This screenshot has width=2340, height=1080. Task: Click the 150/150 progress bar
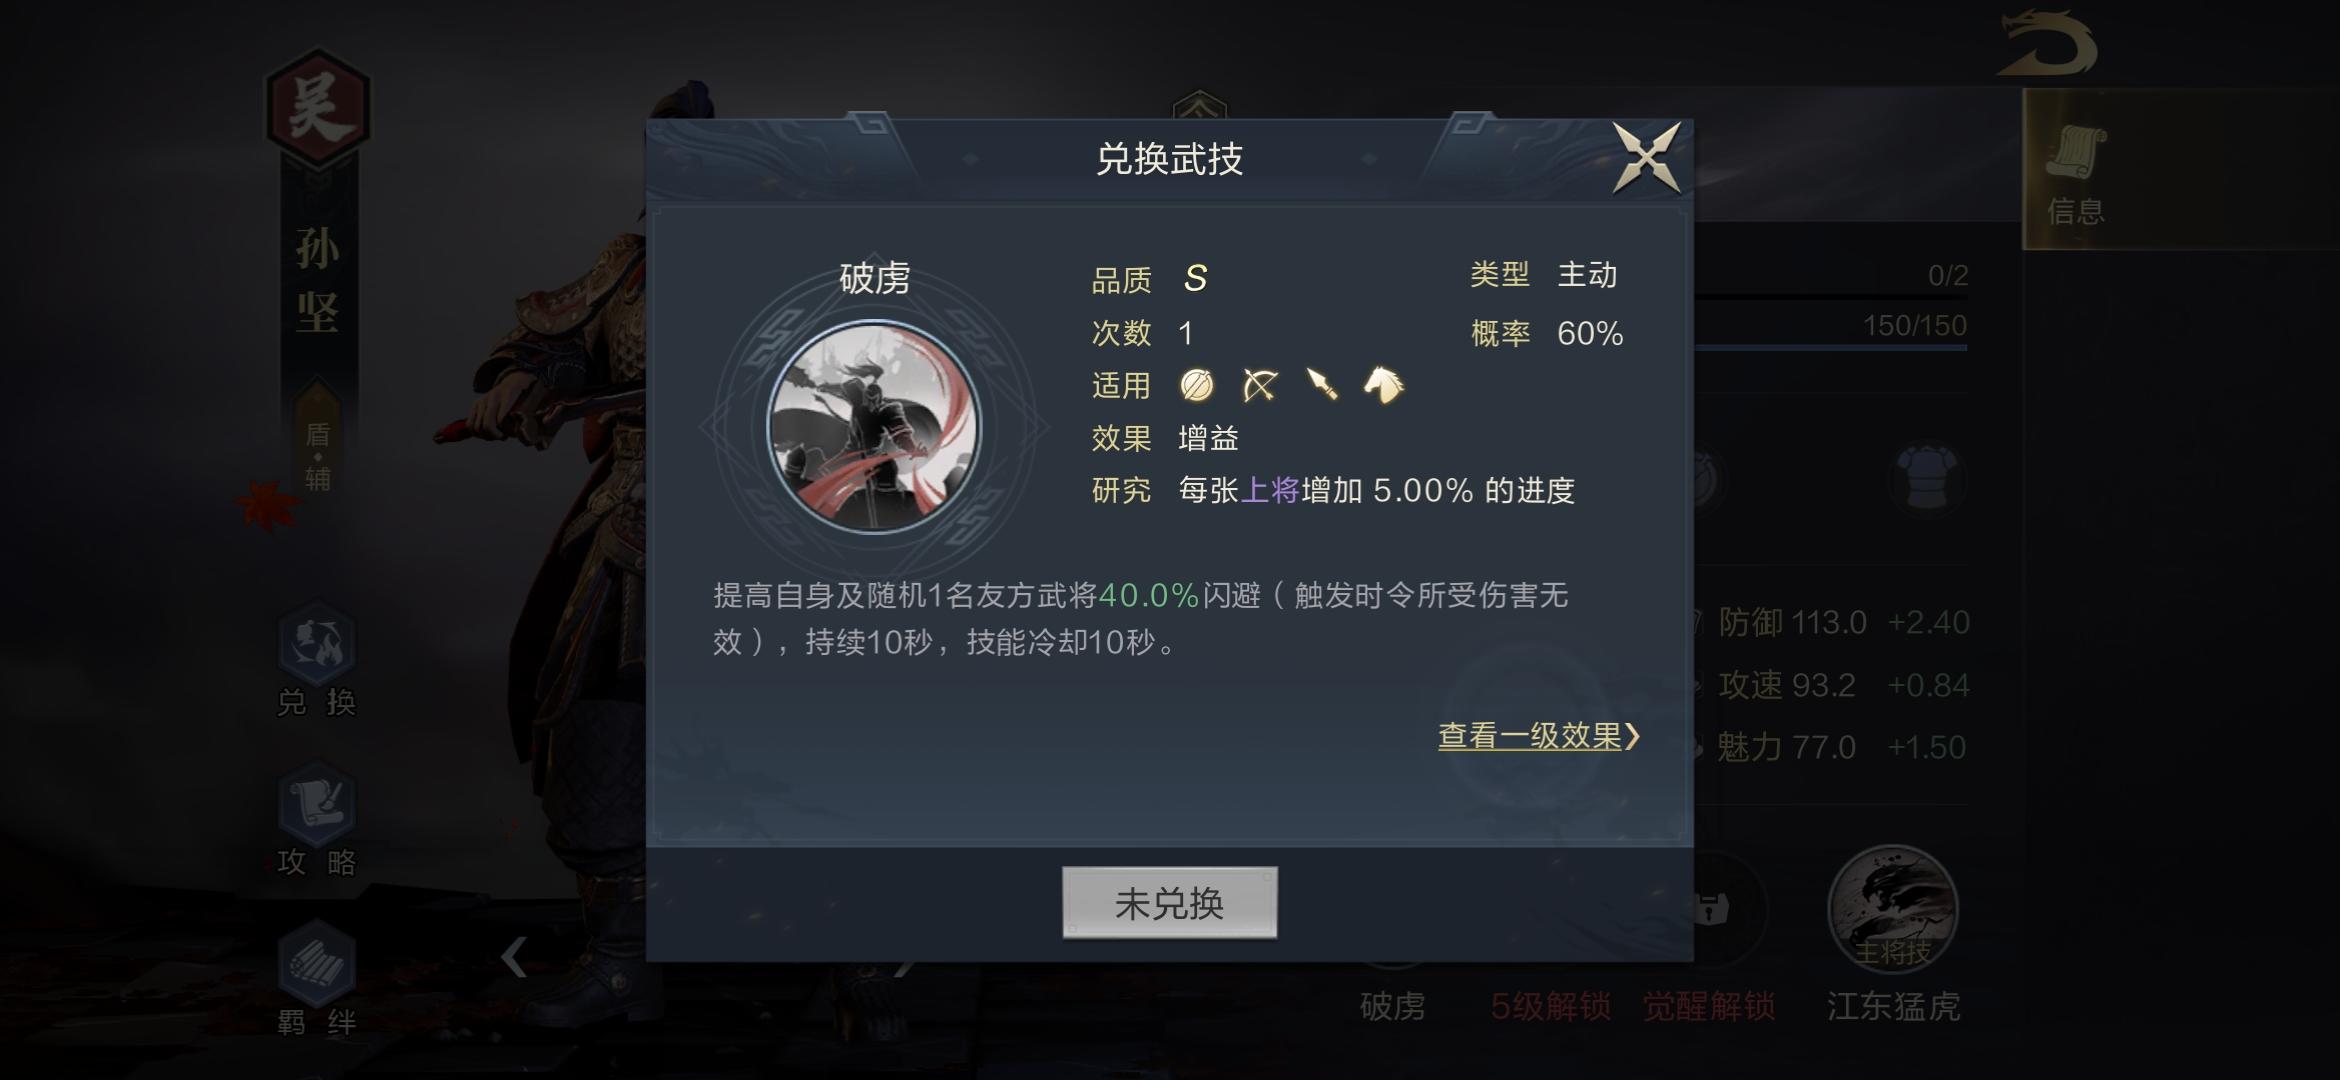(1830, 335)
